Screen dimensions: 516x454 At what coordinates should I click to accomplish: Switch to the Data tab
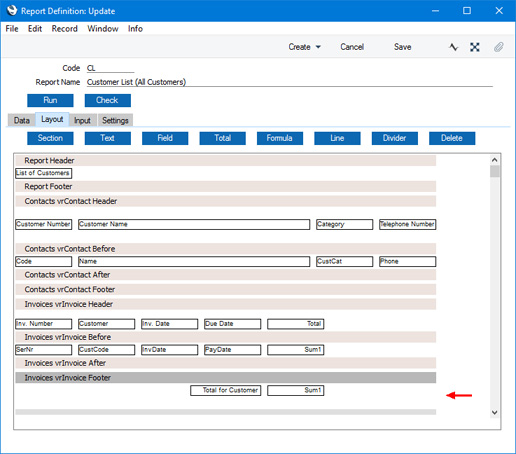coord(22,120)
